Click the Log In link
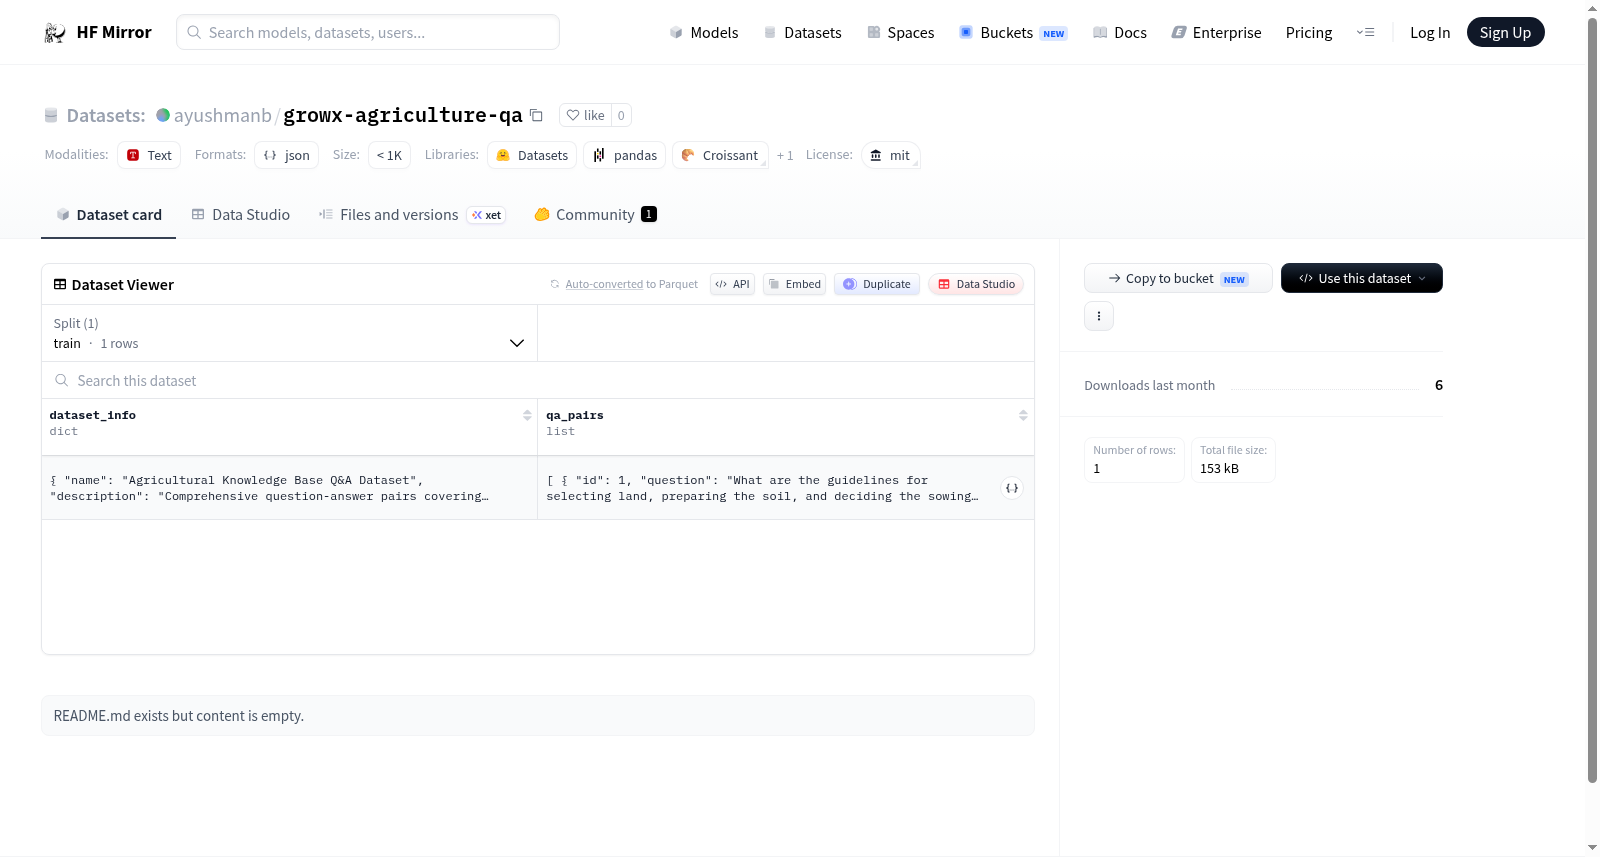The width and height of the screenshot is (1600, 857). 1430,33
